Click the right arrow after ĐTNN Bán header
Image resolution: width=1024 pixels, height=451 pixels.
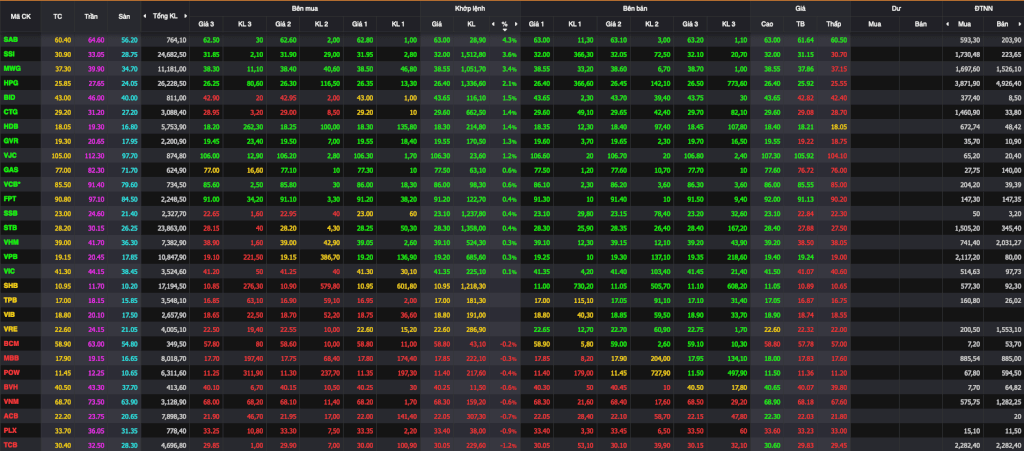point(1019,23)
